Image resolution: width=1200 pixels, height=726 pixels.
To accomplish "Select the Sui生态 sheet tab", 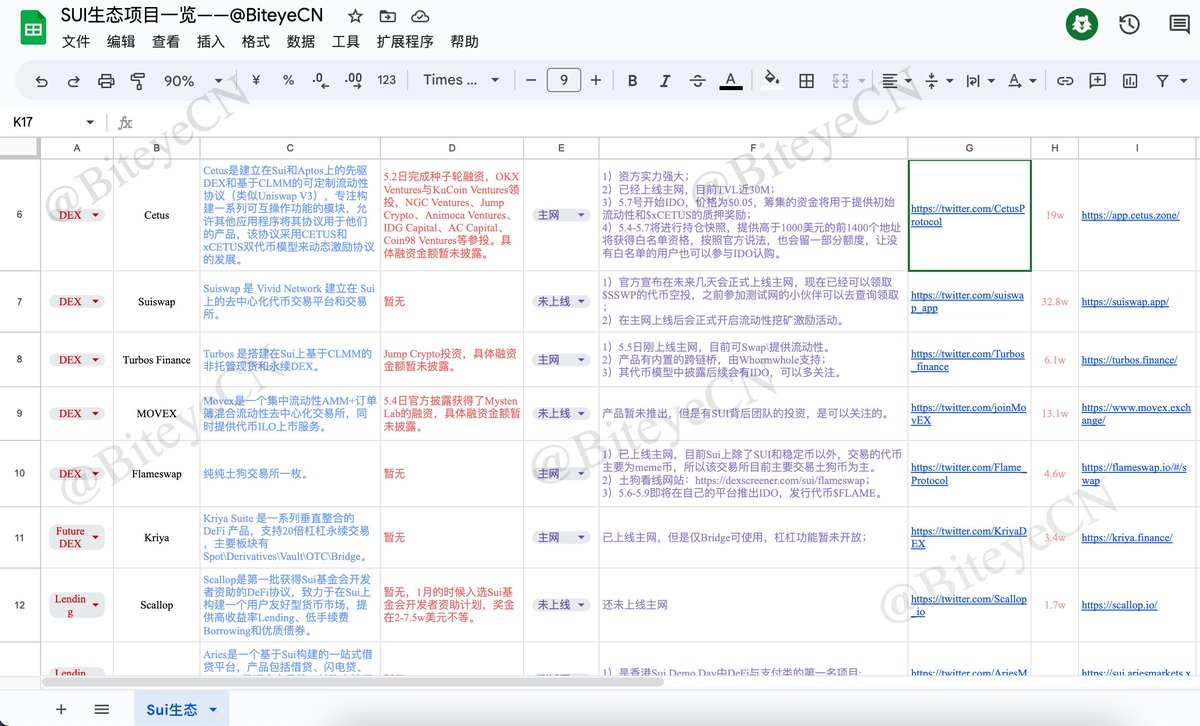I will point(181,709).
